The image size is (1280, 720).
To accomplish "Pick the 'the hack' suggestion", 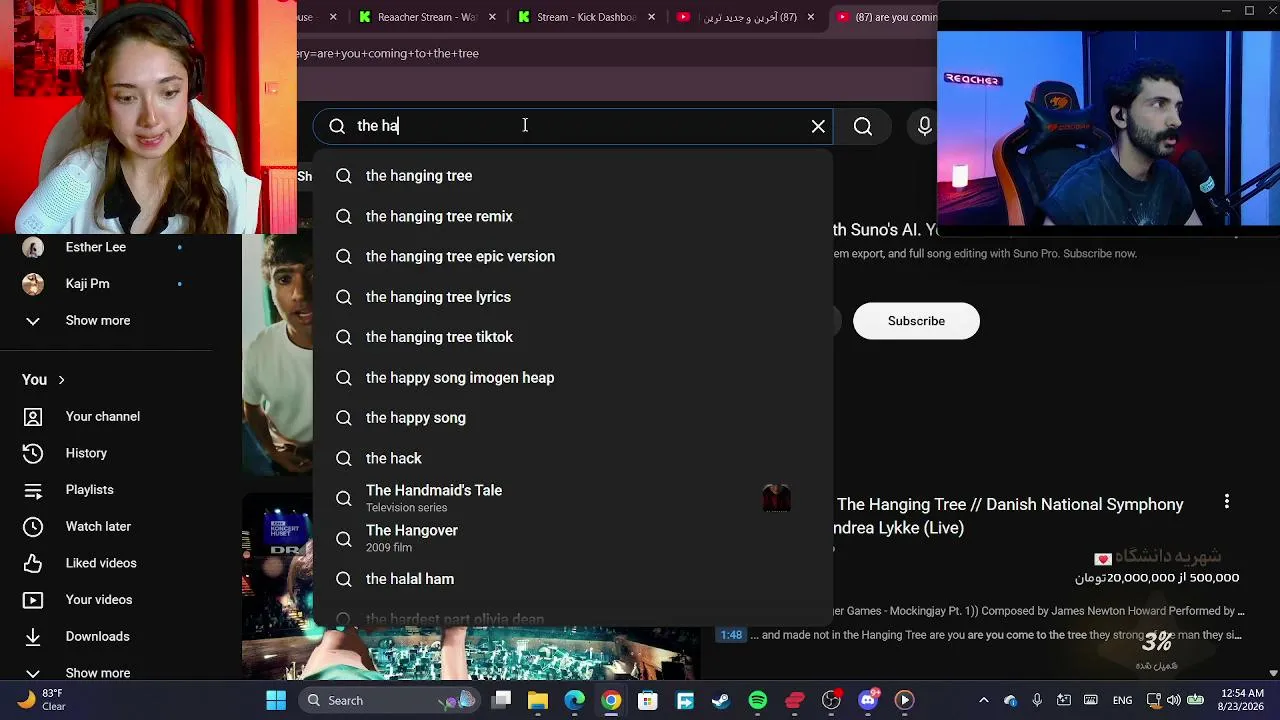I will (x=573, y=458).
